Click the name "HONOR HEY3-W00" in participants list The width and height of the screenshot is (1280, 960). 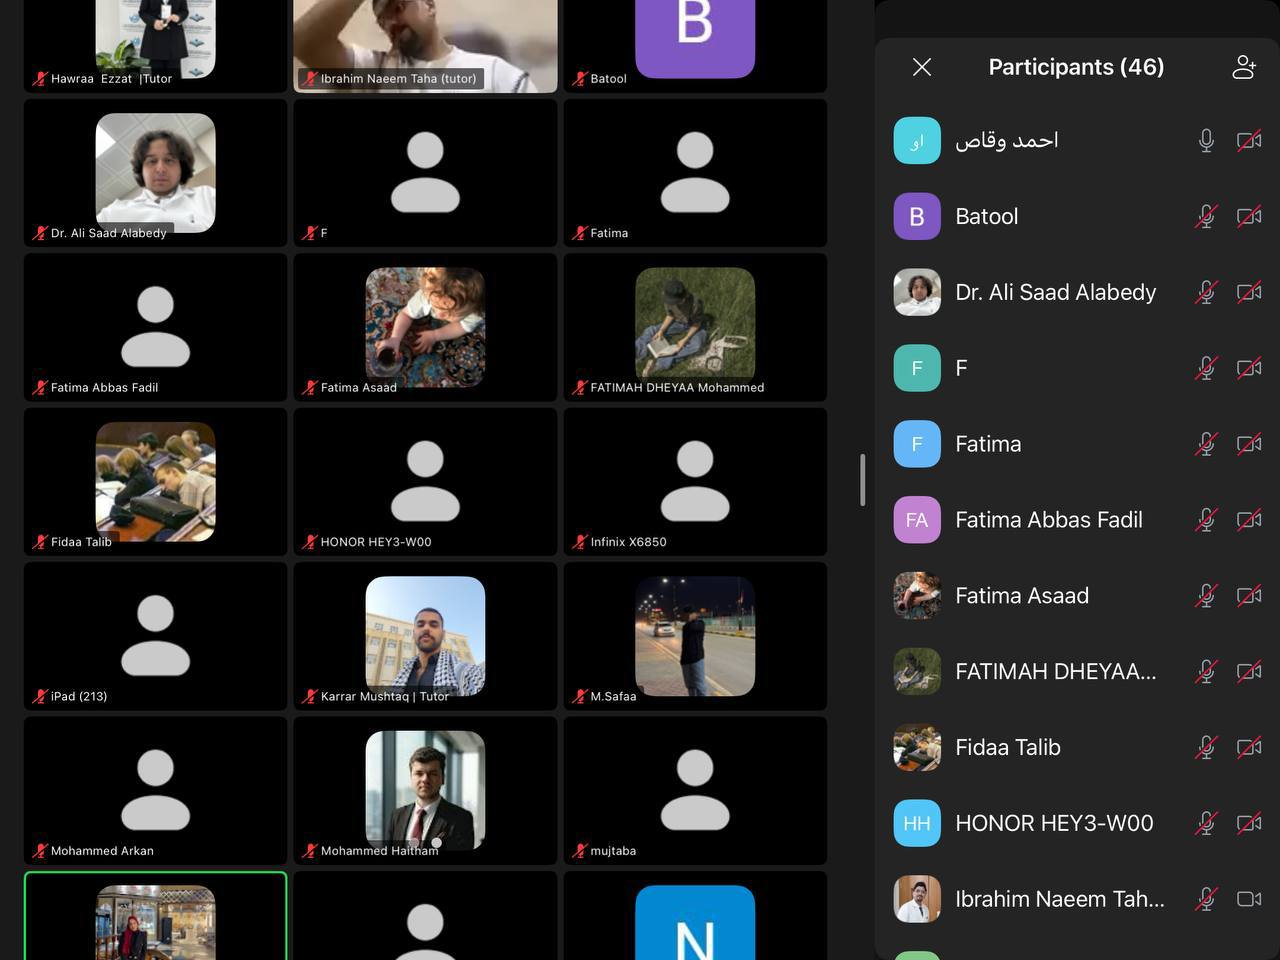[x=1054, y=824]
